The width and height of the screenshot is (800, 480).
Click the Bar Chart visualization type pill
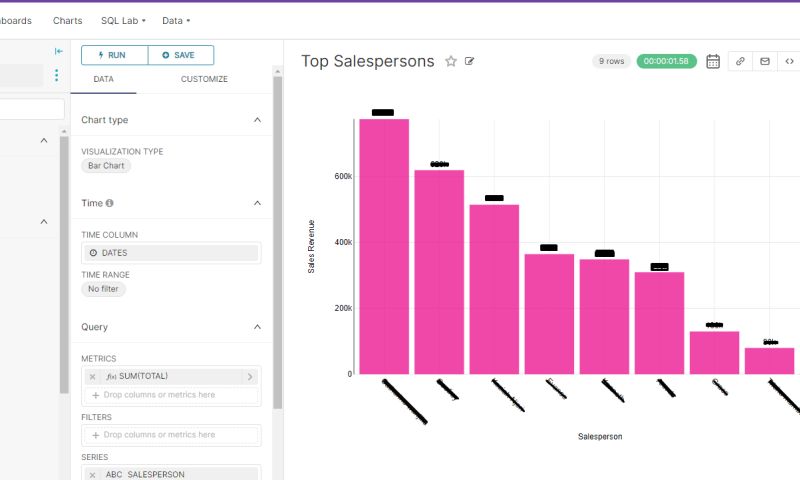coord(106,166)
